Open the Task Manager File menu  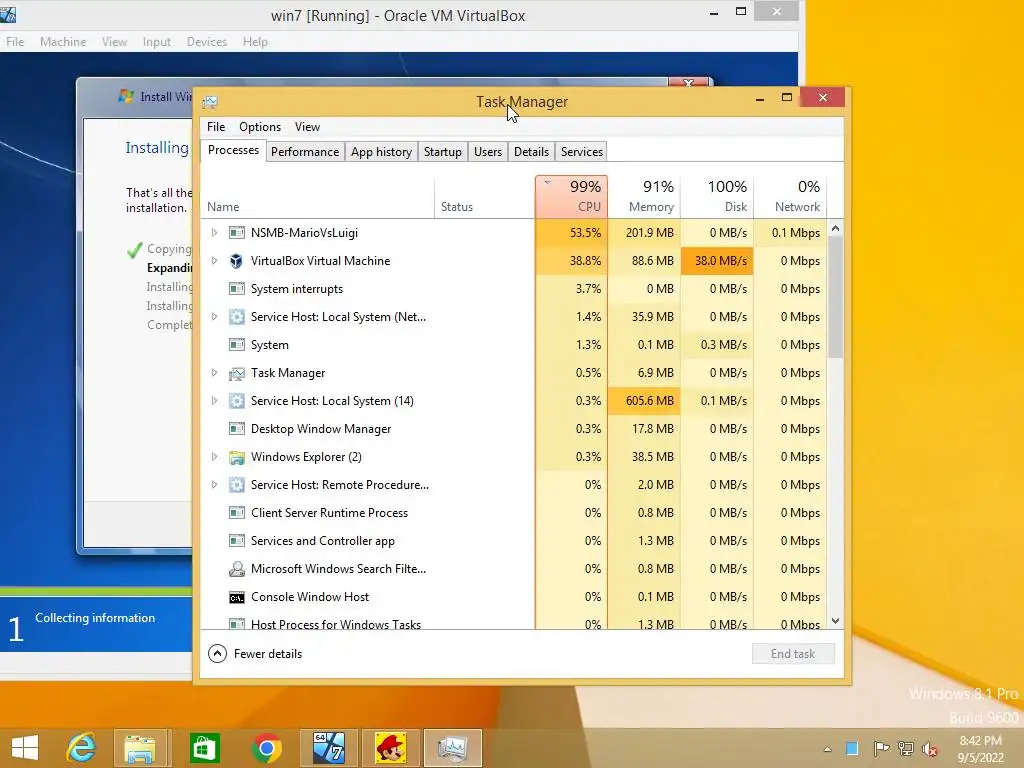[x=216, y=127]
